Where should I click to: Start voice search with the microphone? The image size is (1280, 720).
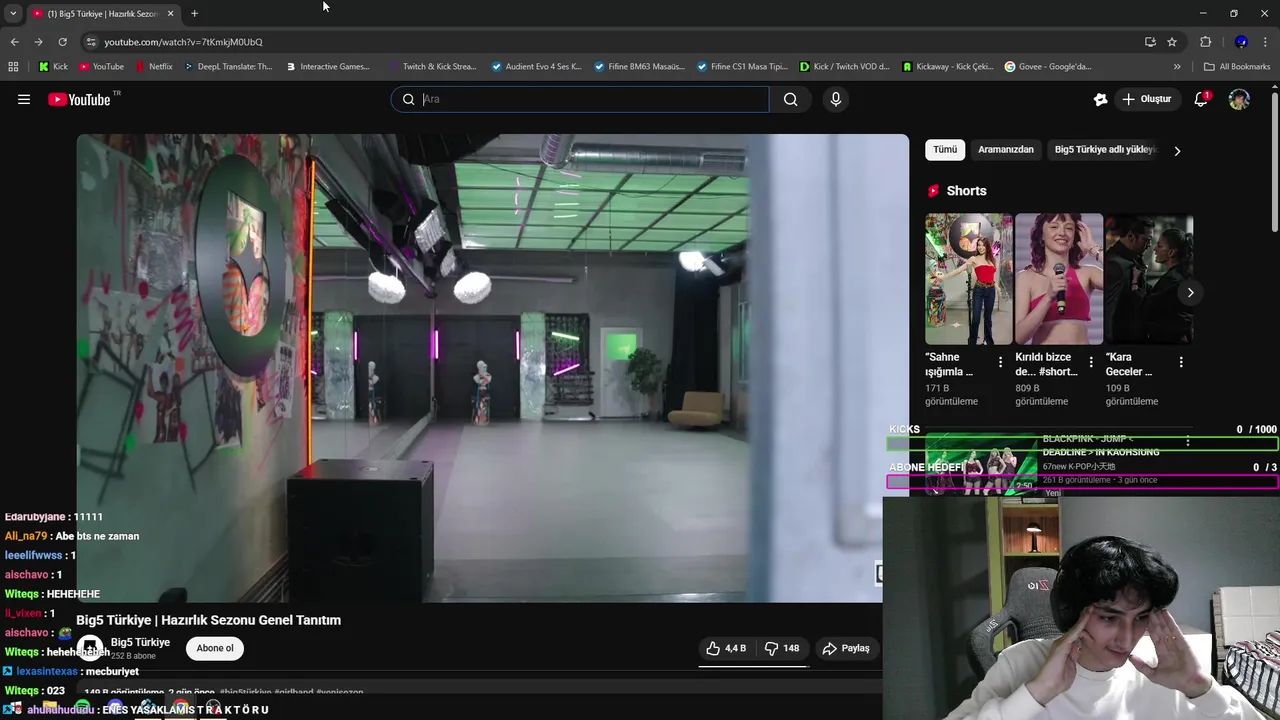pyautogui.click(x=836, y=99)
